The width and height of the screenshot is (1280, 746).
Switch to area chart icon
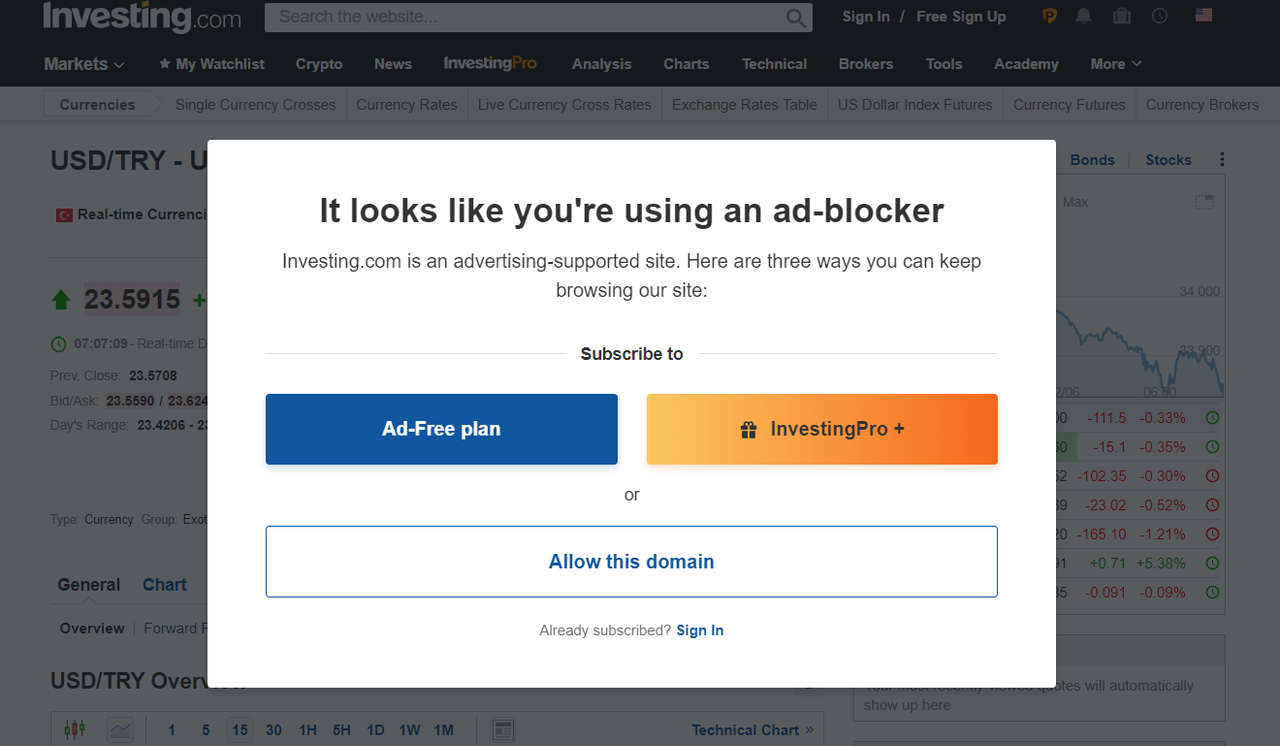click(x=120, y=730)
